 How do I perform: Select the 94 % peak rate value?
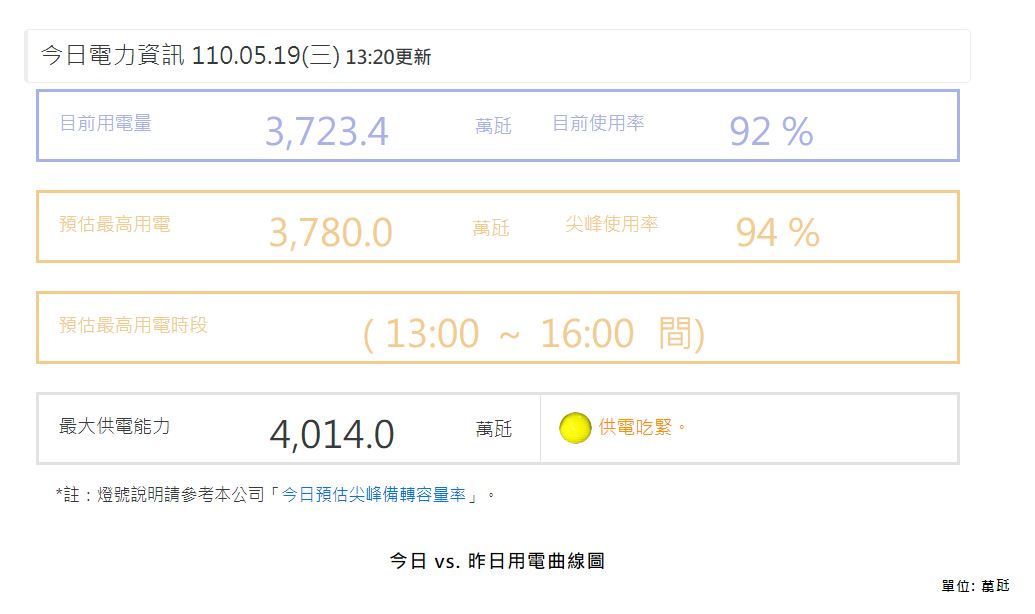pos(777,233)
